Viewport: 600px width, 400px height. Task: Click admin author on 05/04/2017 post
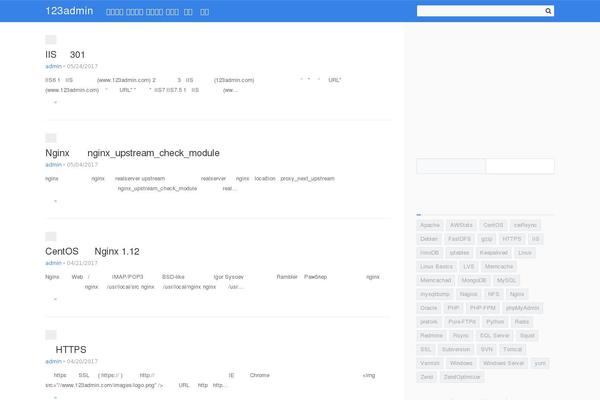(x=53, y=165)
